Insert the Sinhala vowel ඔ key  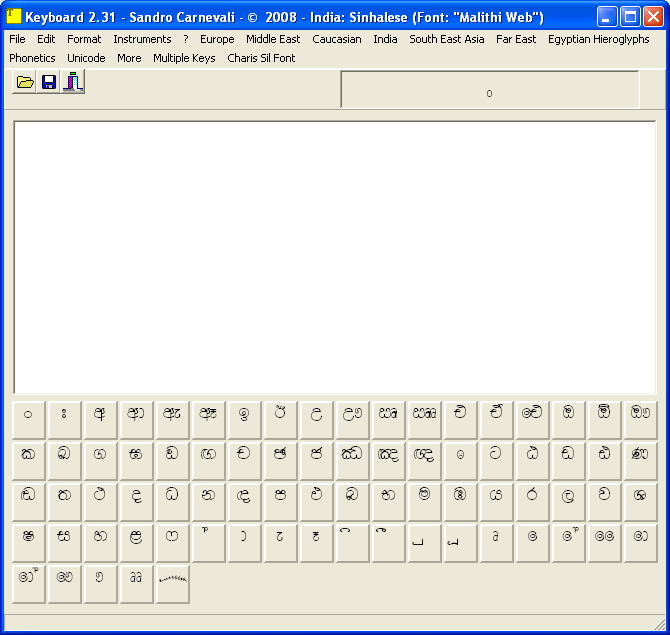click(x=567, y=420)
